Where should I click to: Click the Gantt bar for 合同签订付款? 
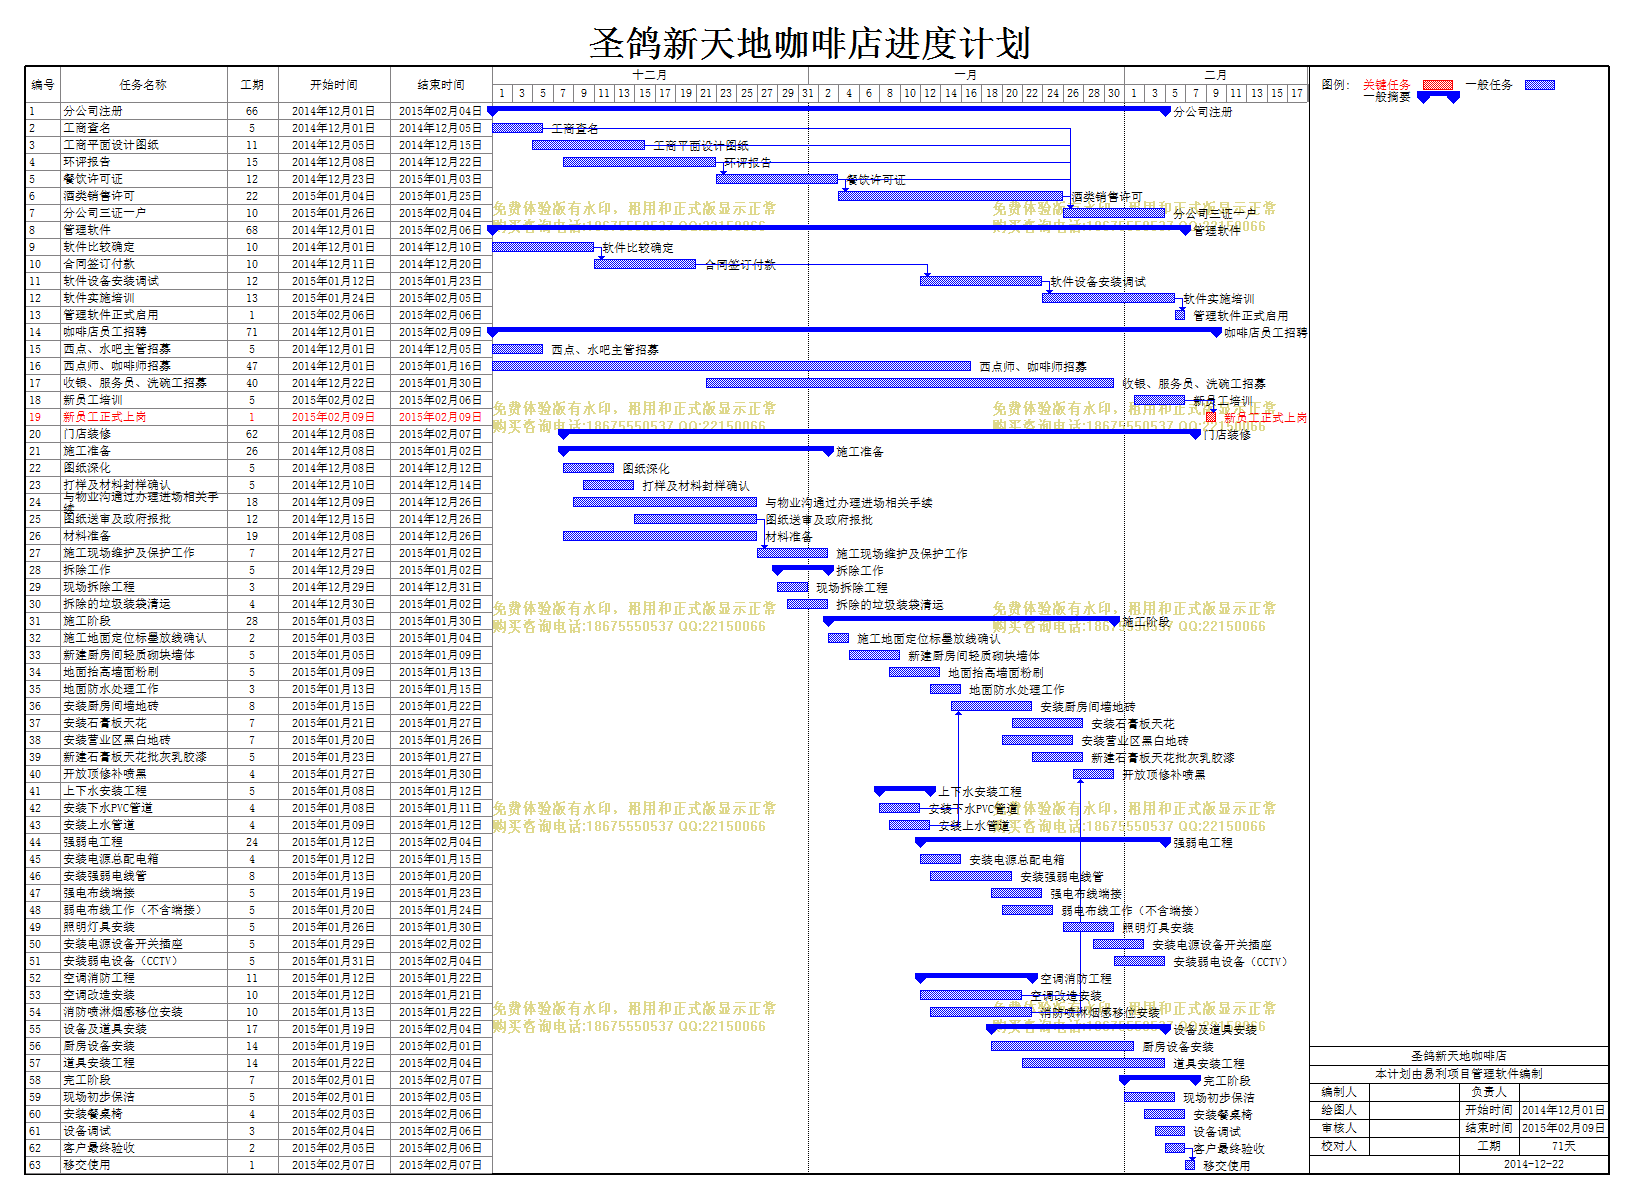(x=645, y=264)
